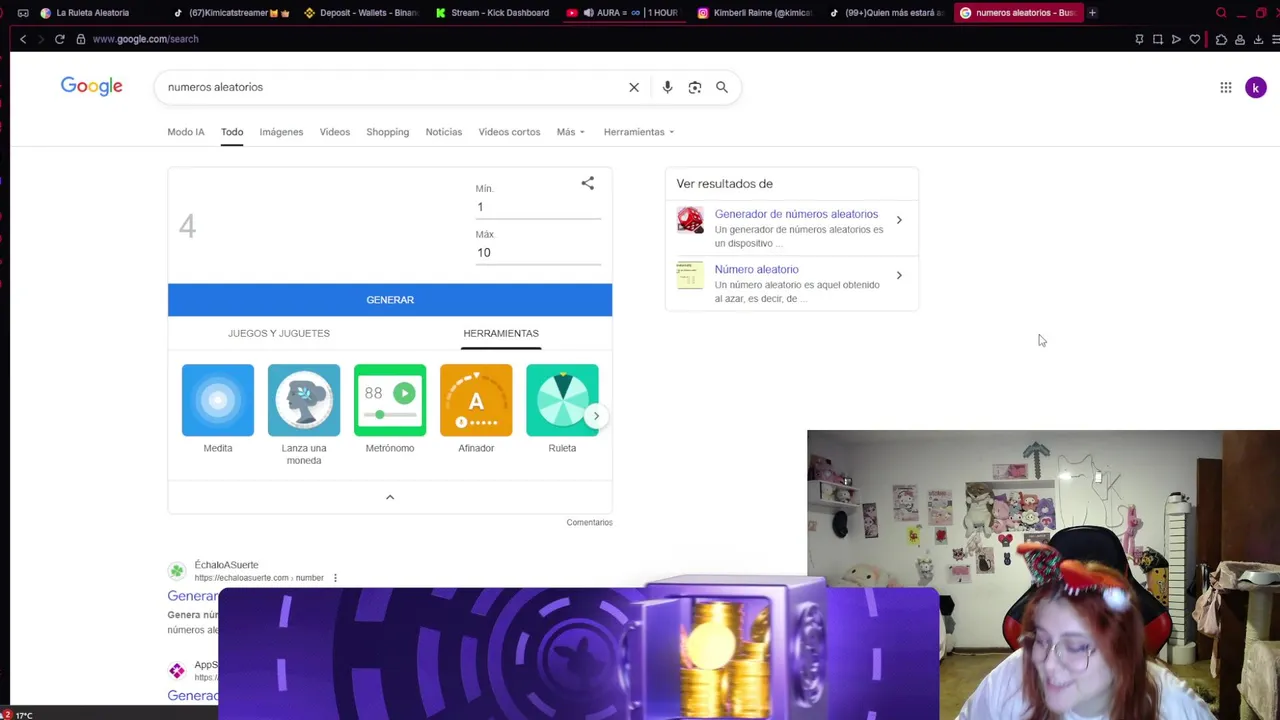
Task: Select the Todo search tab
Action: click(x=232, y=132)
